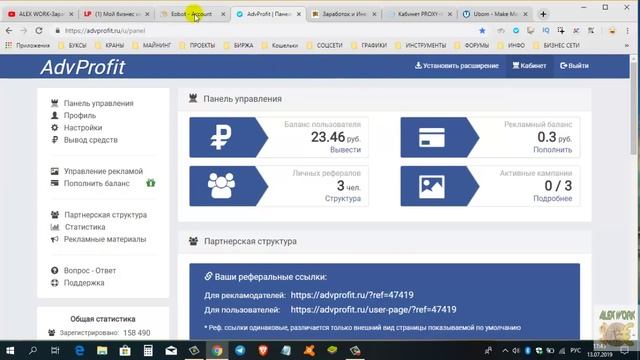Open Telegram from taskbar

coord(240,351)
